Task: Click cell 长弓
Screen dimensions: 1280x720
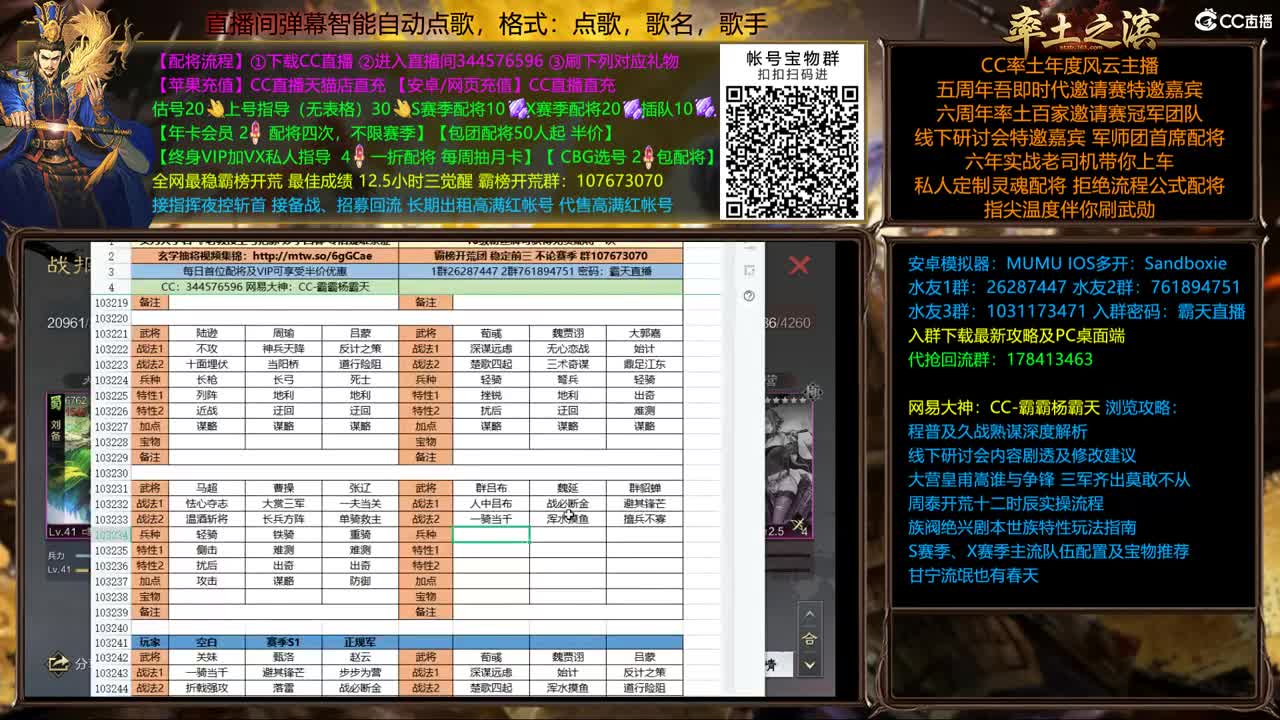Action: (283, 380)
